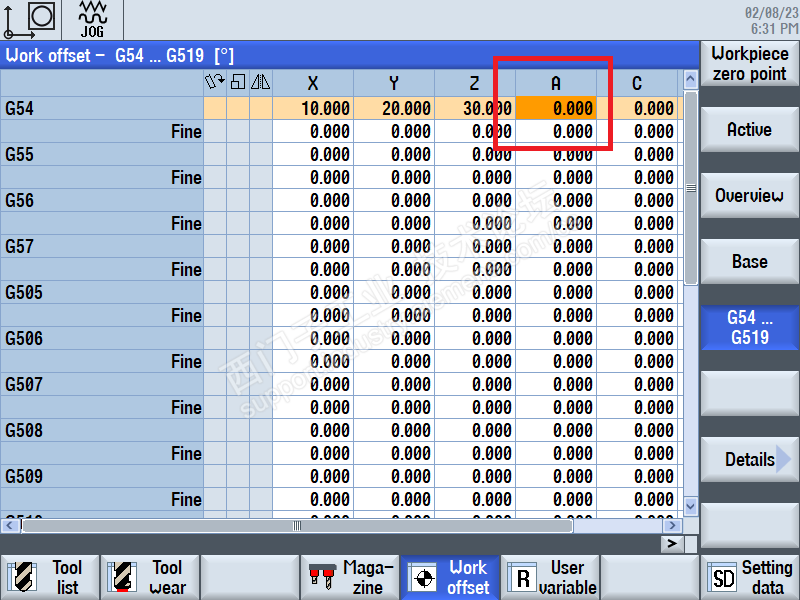Click the date and time display
Screen dimensions: 800x600
tap(771, 20)
